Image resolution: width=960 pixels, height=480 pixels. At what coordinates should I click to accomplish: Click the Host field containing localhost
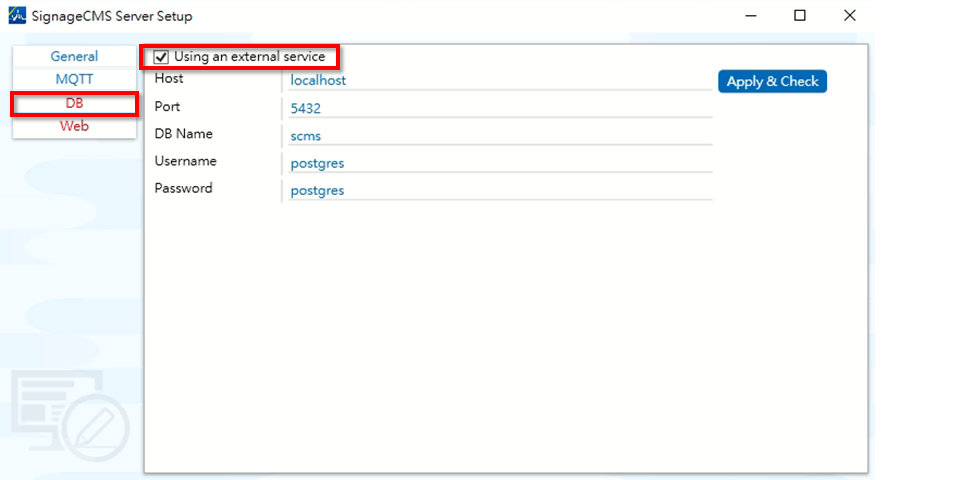498,80
